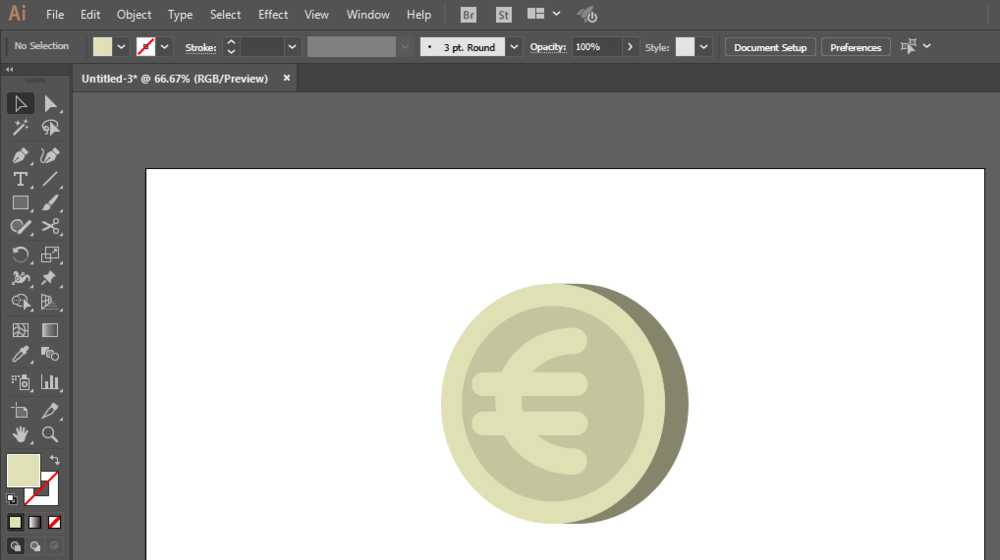Screen dimensions: 1000x560
Task: Open the Object menu
Action: pos(134,14)
